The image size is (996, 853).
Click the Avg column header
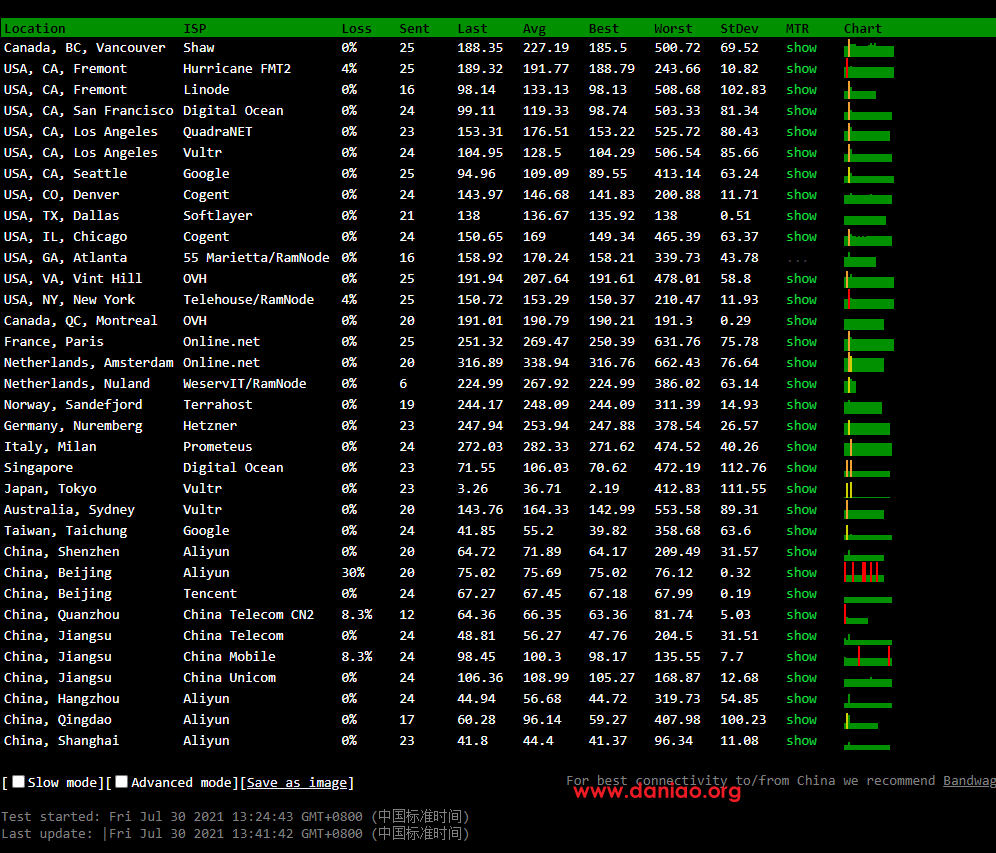coord(534,29)
